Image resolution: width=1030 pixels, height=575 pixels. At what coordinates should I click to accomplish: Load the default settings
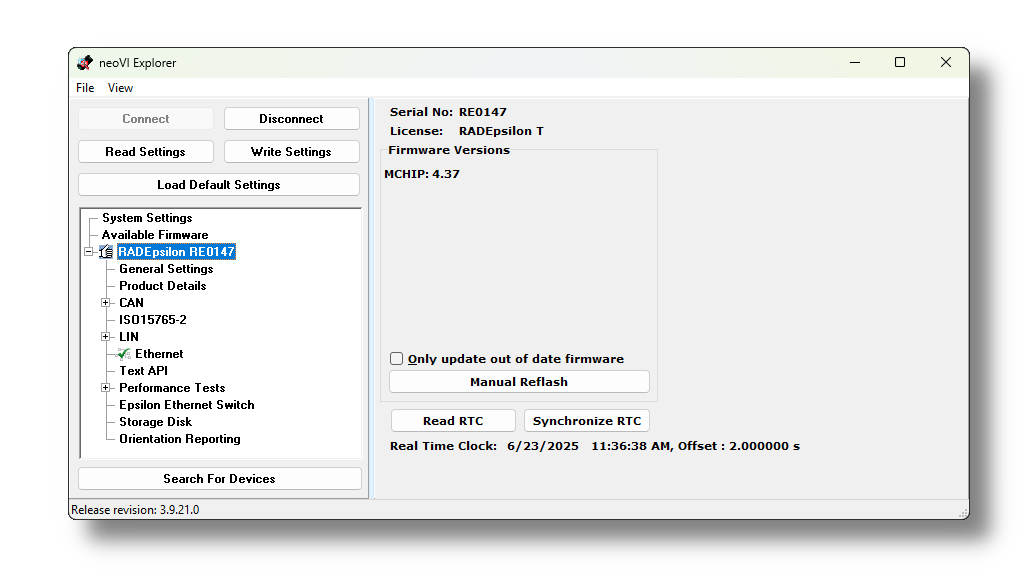point(219,185)
